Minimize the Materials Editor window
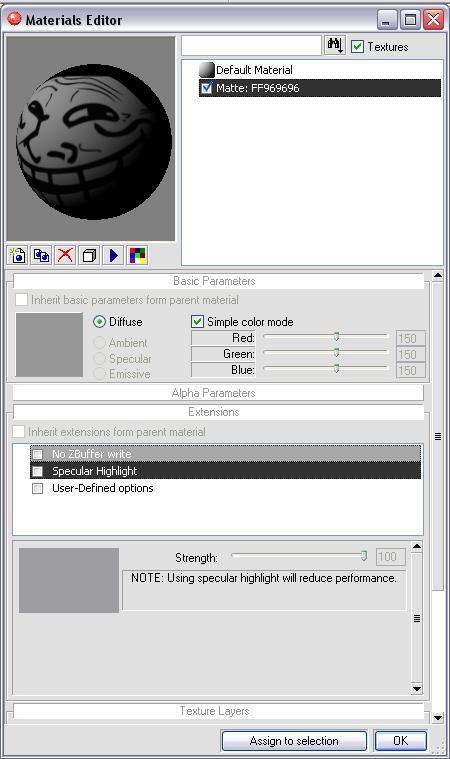Viewport: 450px width, 759px height. tap(386, 20)
